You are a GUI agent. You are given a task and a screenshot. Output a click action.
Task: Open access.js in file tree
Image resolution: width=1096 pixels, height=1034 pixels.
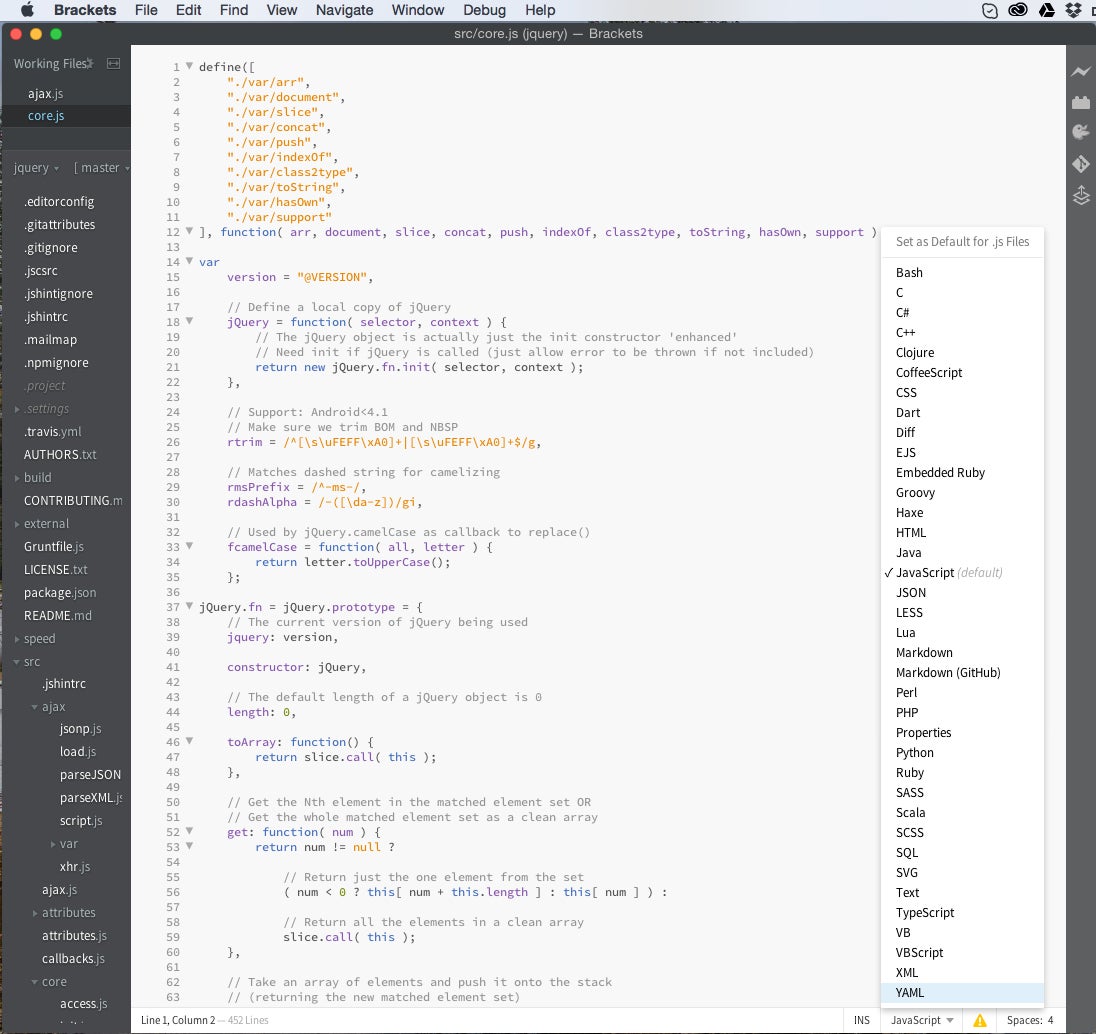[83, 1004]
